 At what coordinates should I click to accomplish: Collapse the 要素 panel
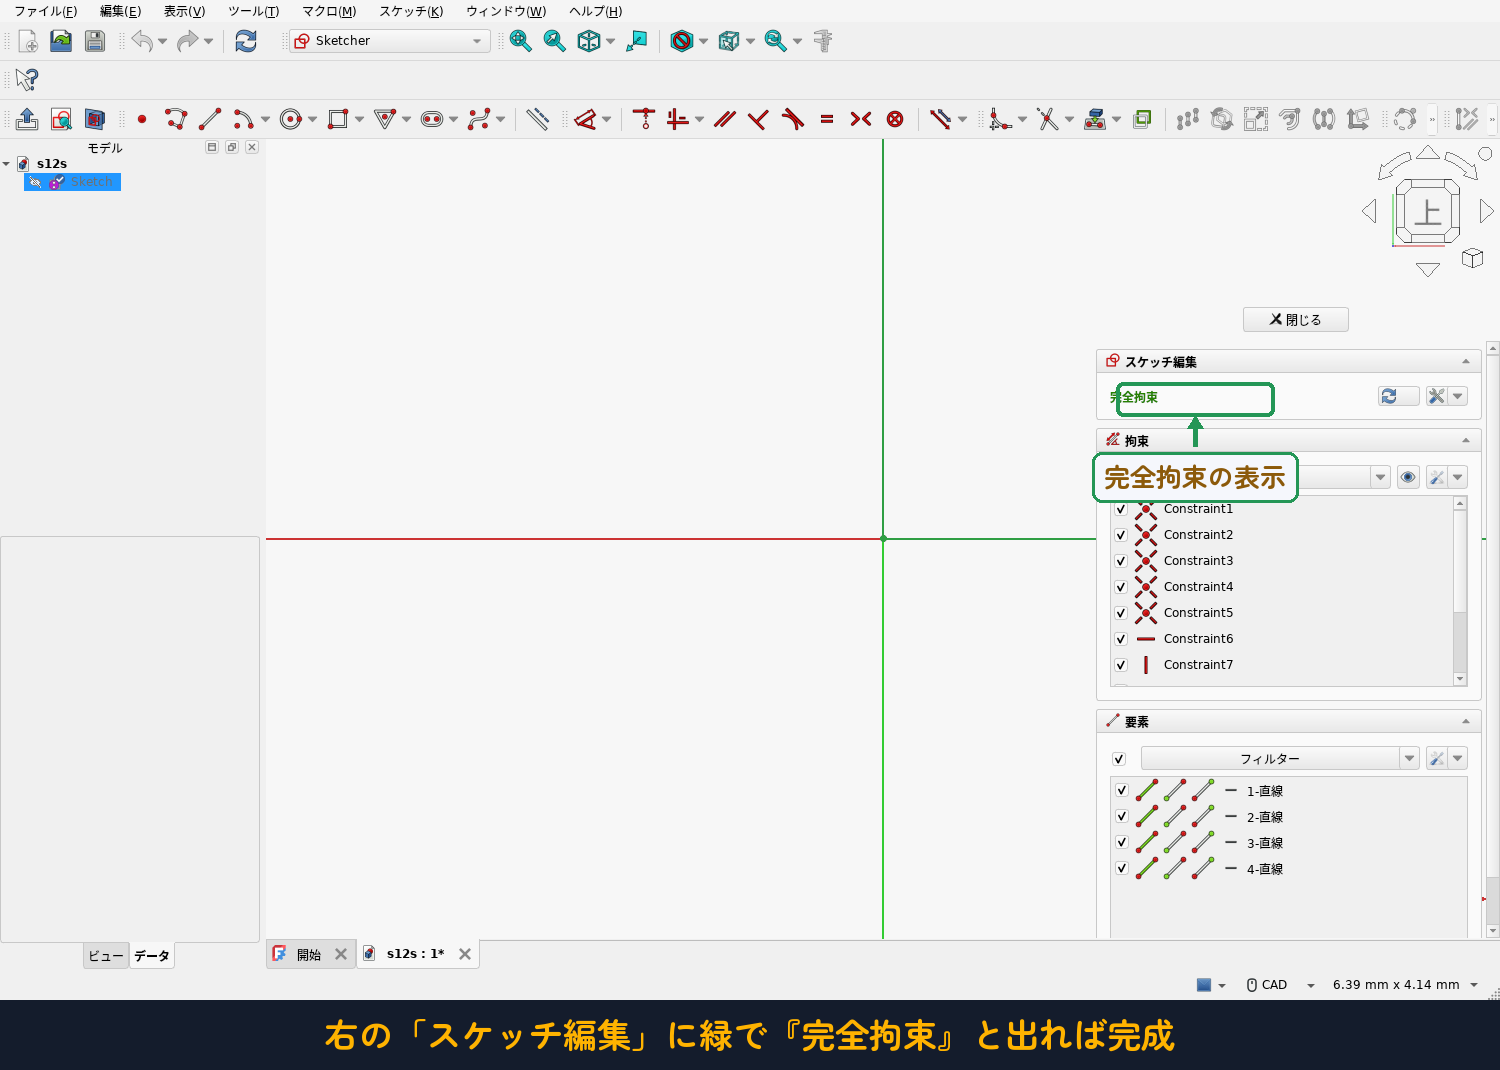(1466, 721)
